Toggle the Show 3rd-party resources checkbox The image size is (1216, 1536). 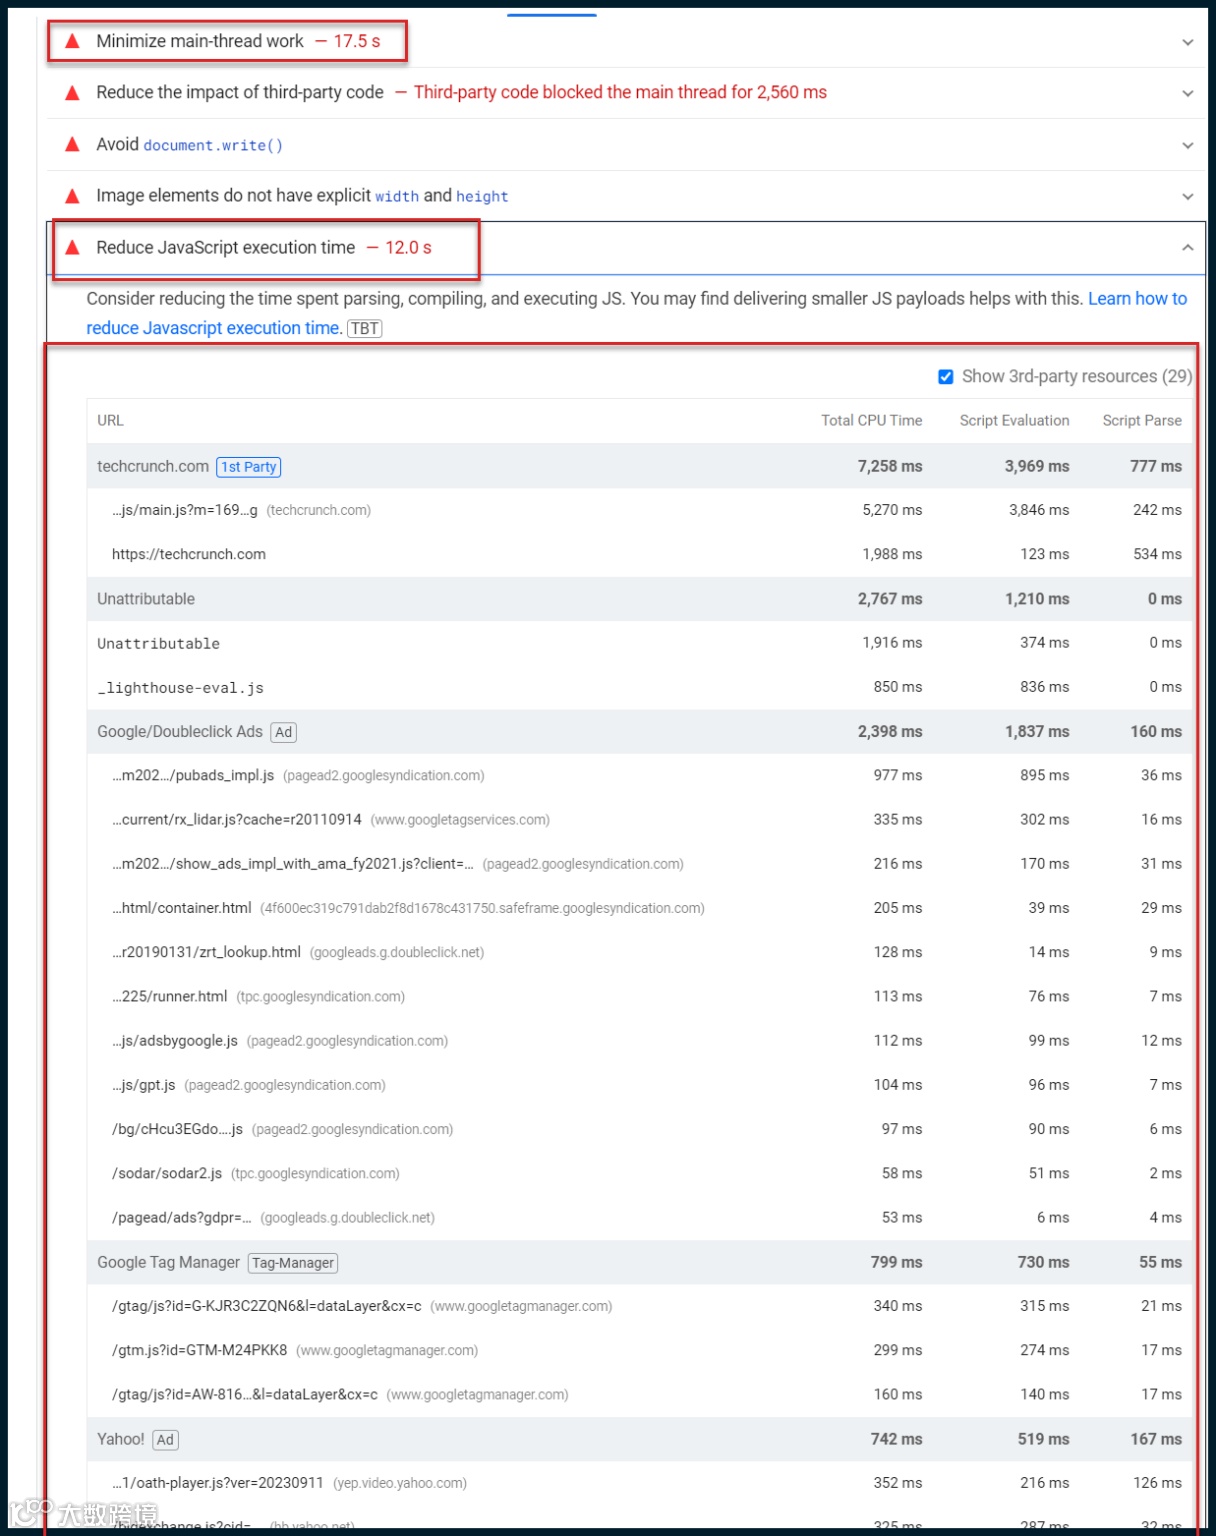[x=945, y=377]
